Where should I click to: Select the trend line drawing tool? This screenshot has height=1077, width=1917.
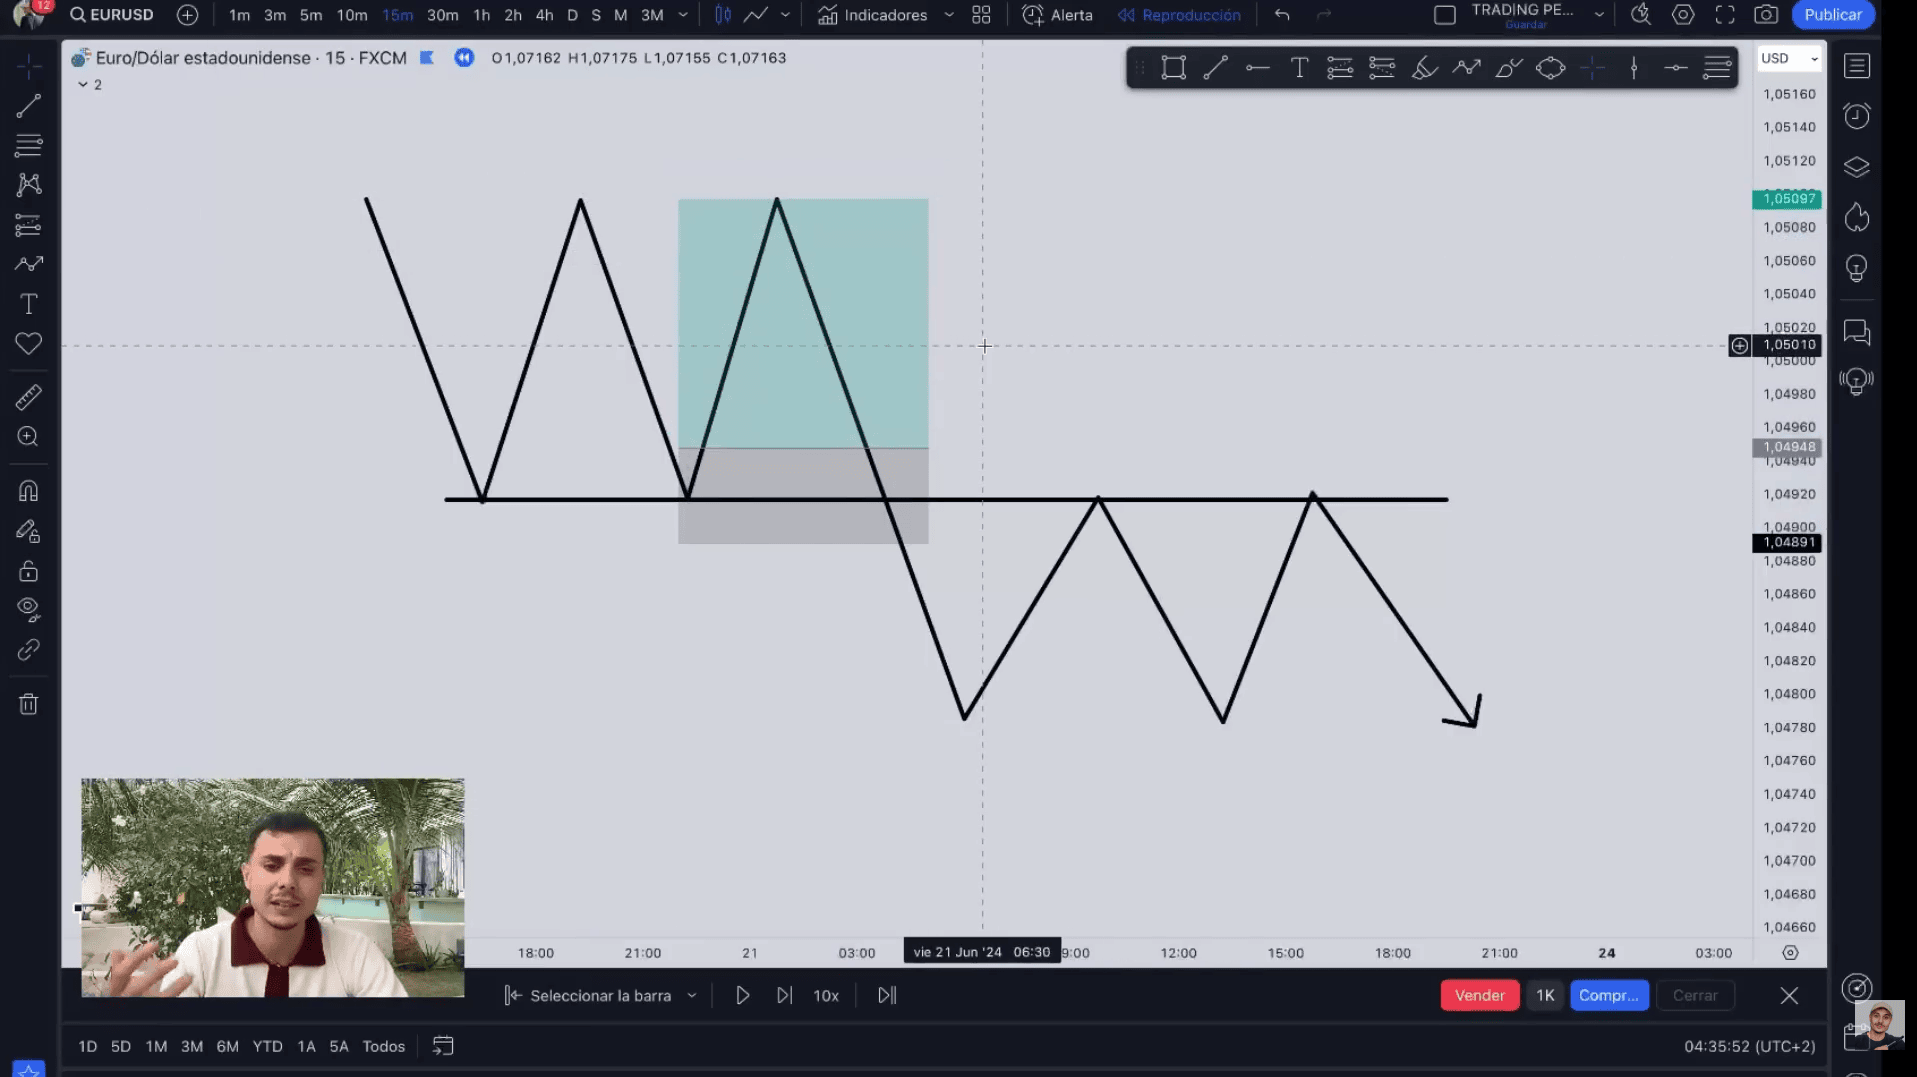(x=28, y=106)
